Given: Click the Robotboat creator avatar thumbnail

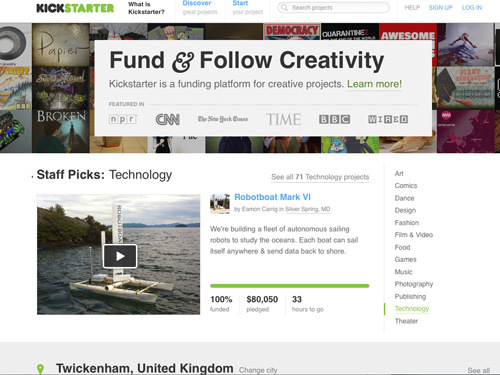Looking at the screenshot, I should coord(220,204).
